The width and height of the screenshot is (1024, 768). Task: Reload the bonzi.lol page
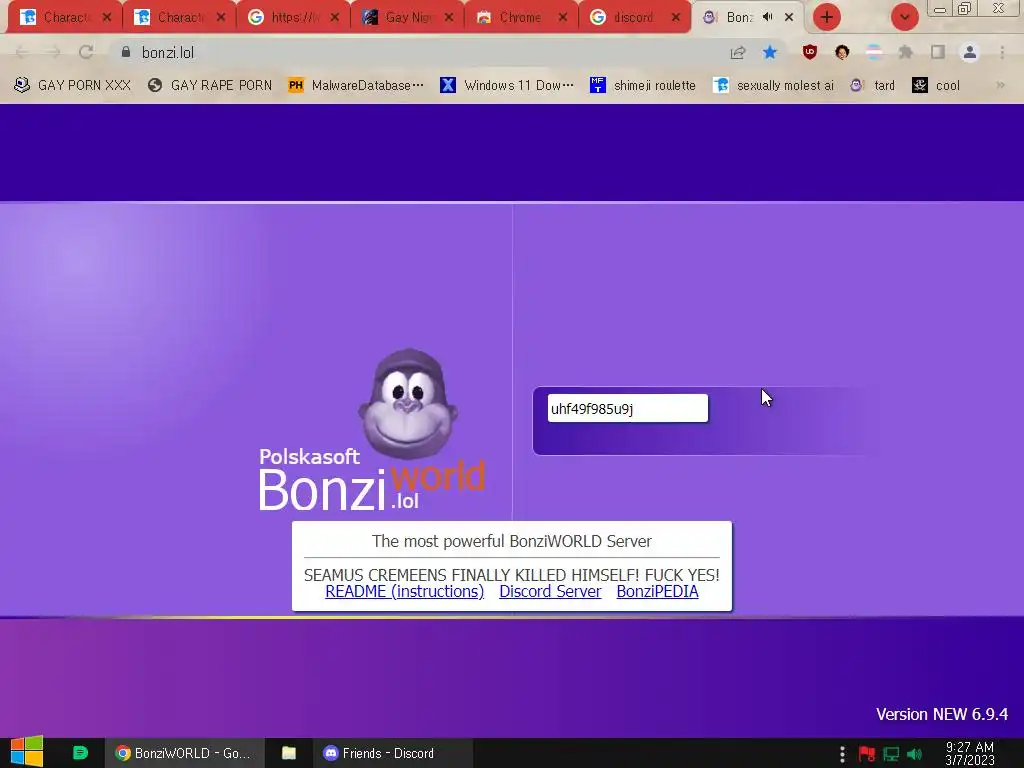(x=86, y=52)
